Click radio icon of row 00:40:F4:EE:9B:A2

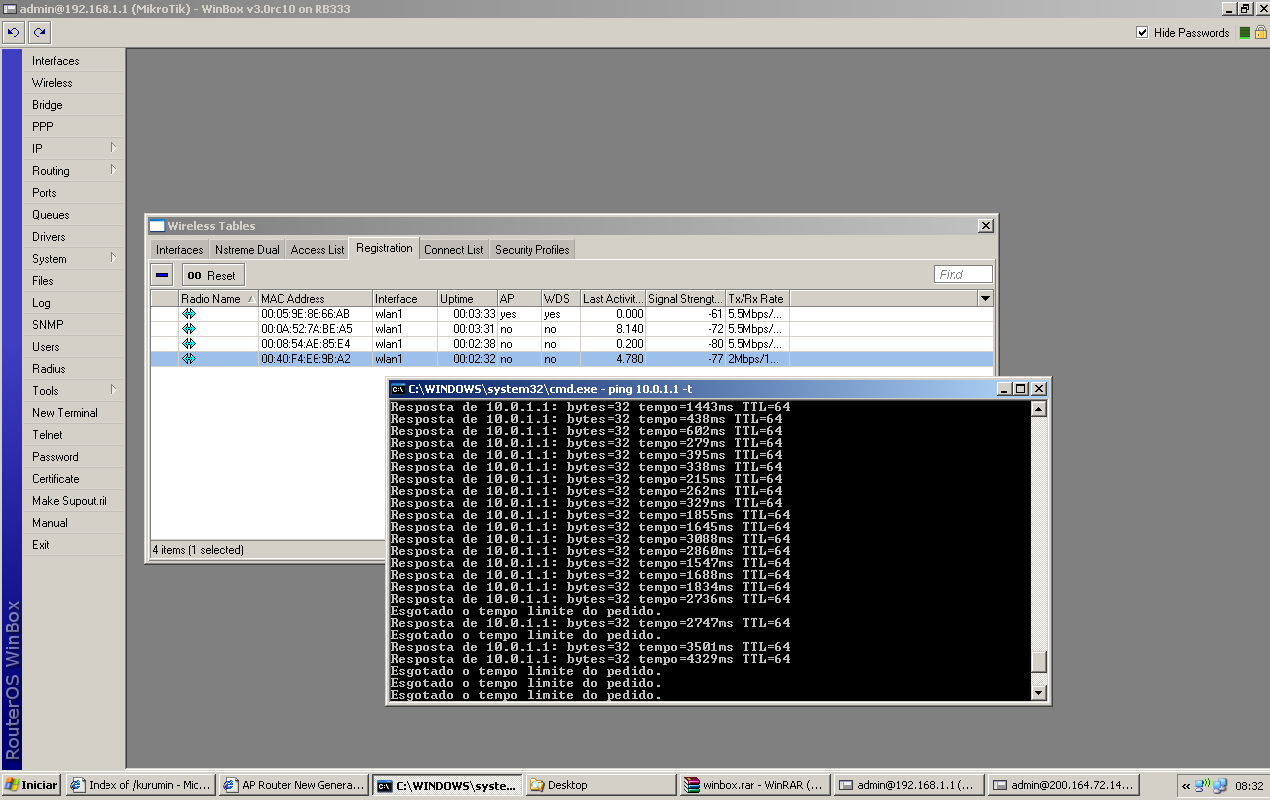tap(189, 359)
